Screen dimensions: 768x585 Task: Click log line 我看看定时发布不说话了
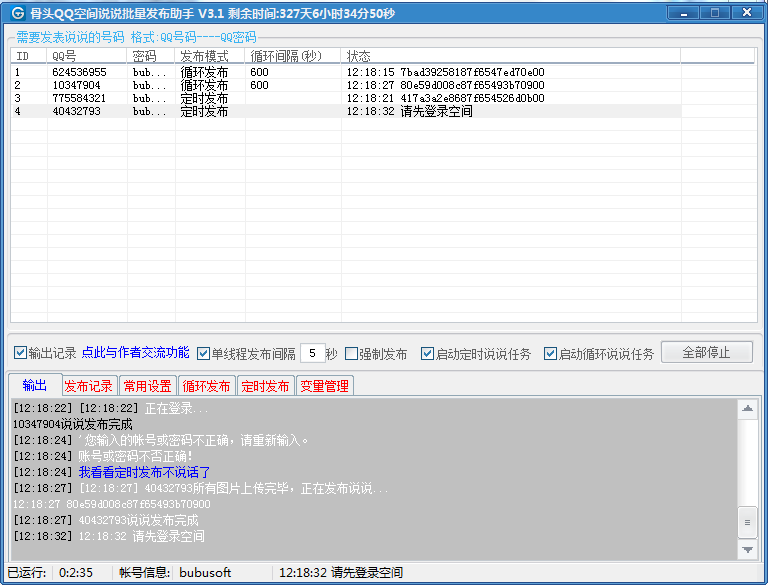click(x=144, y=472)
